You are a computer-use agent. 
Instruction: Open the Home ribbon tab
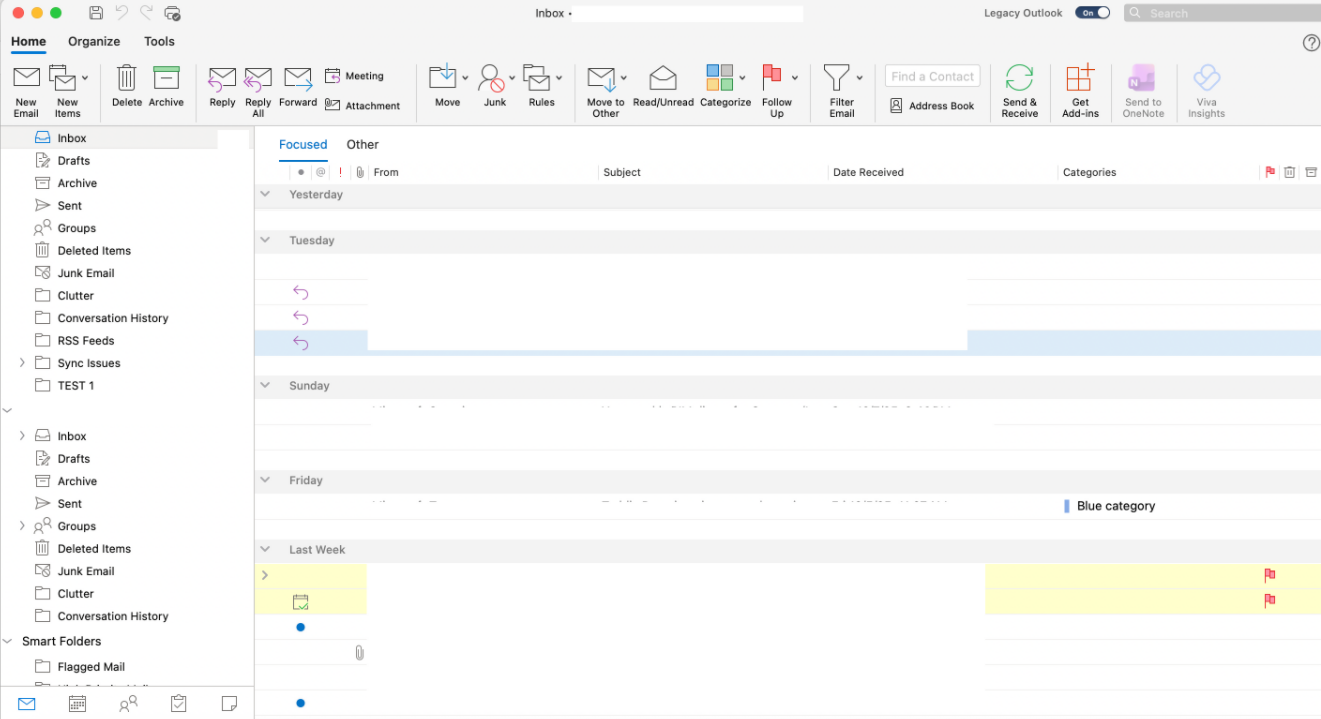coord(28,41)
